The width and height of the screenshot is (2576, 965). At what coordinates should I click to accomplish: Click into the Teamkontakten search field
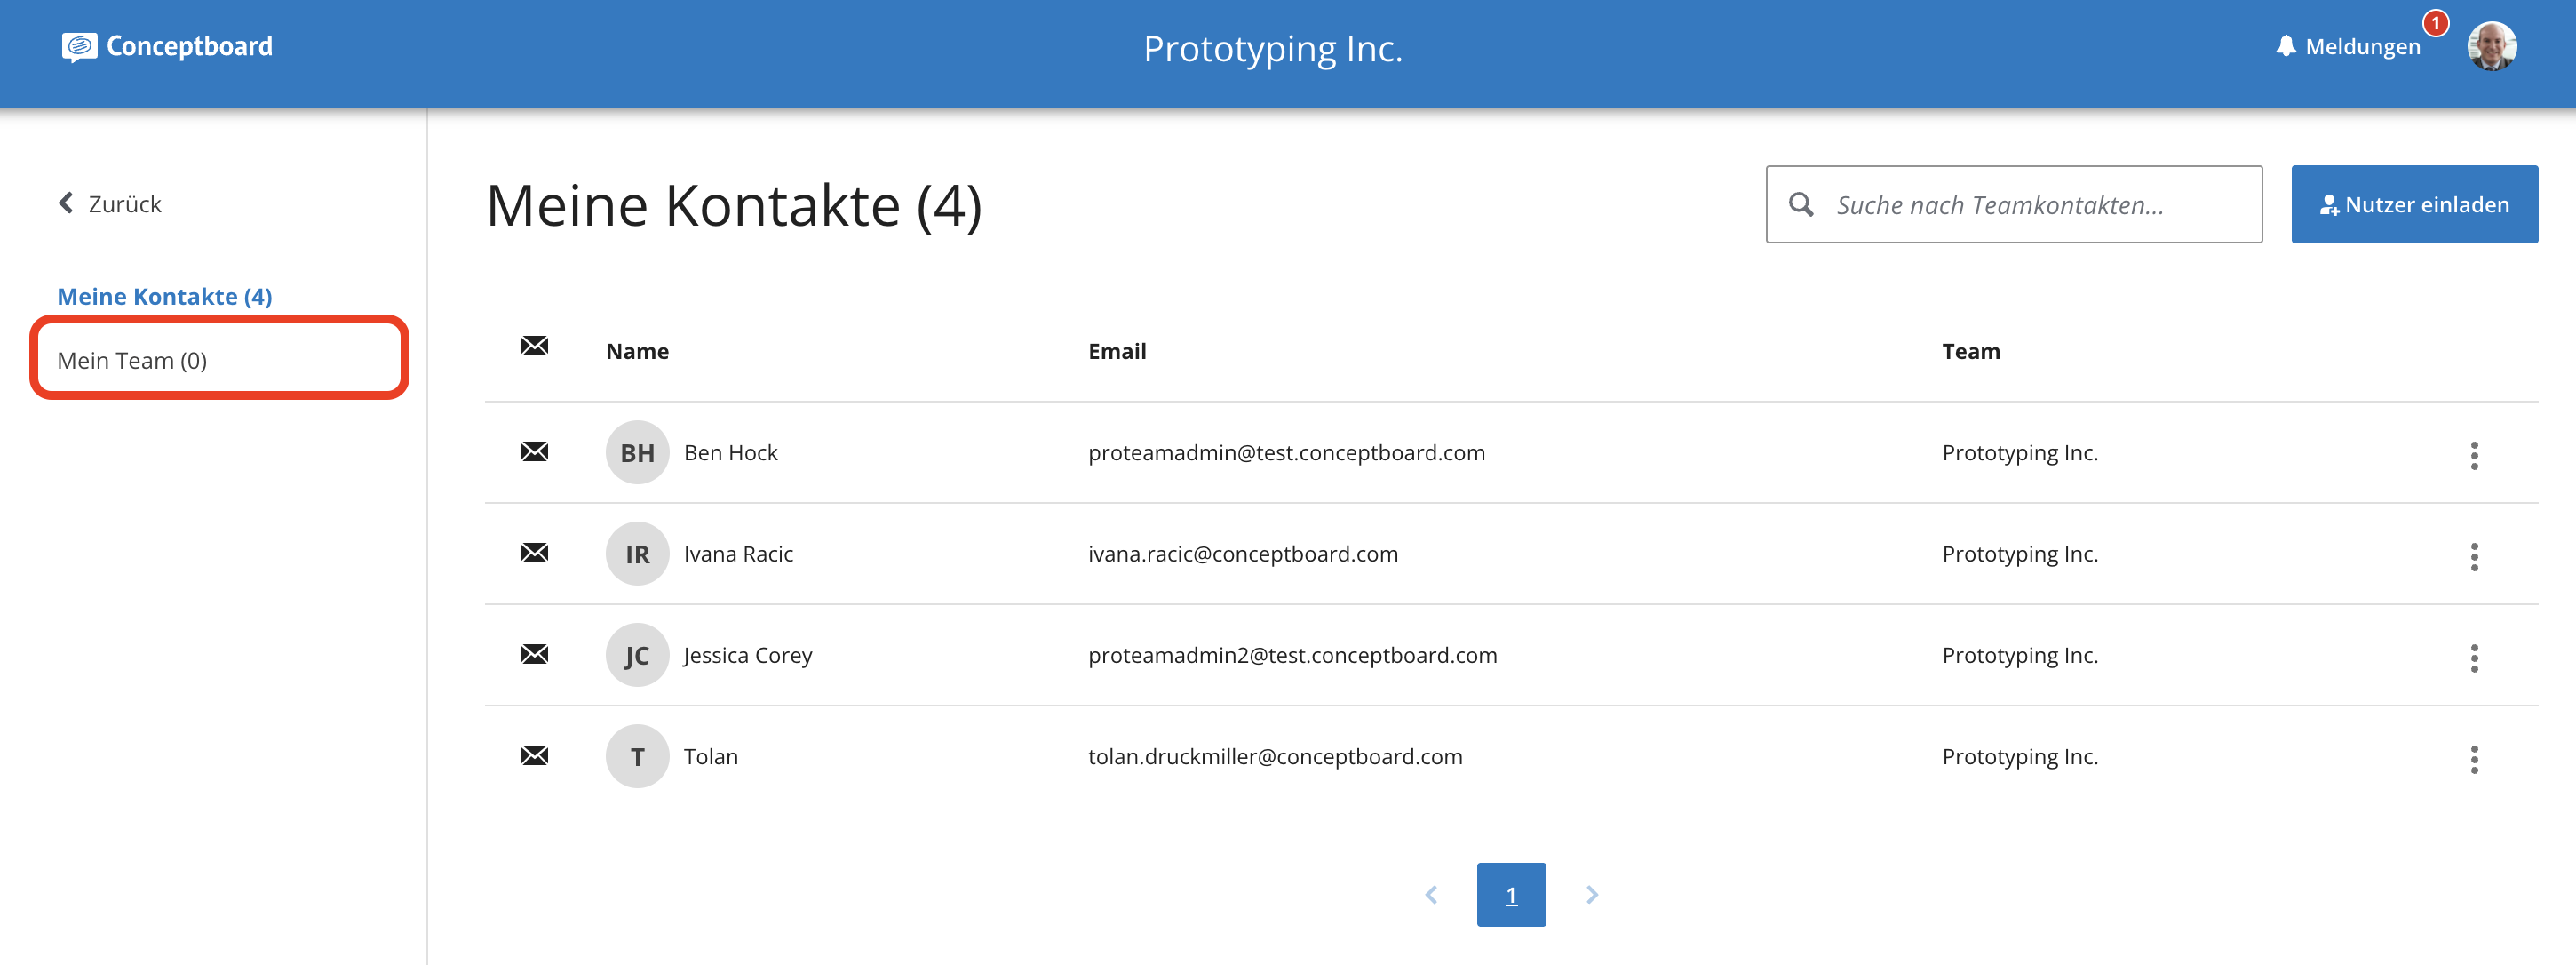tap(2014, 204)
